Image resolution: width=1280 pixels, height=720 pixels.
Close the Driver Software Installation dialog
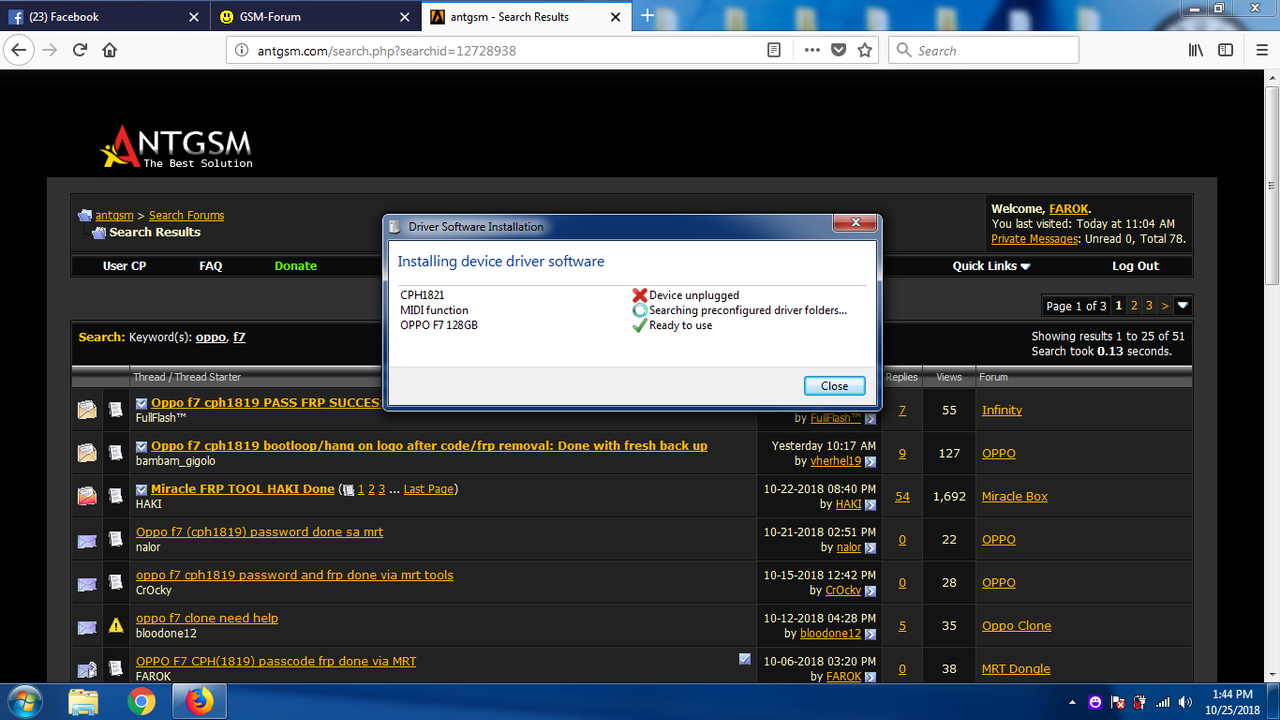pyautogui.click(x=834, y=386)
